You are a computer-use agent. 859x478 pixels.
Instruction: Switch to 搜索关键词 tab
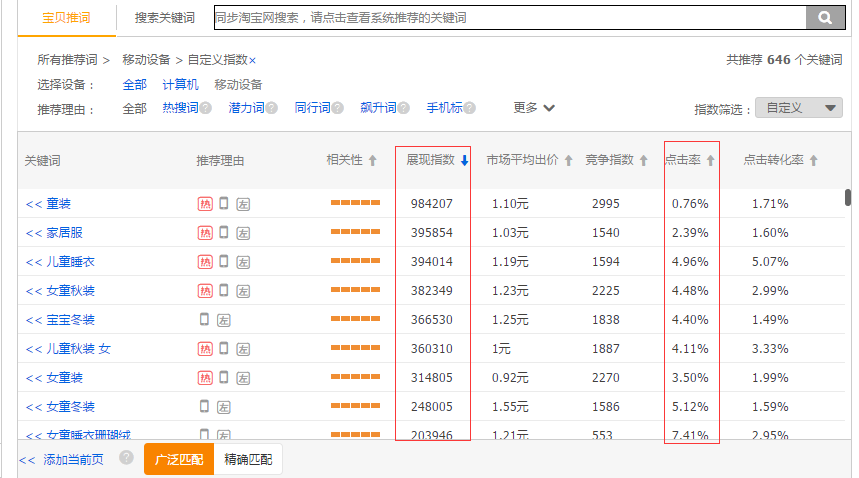point(165,18)
